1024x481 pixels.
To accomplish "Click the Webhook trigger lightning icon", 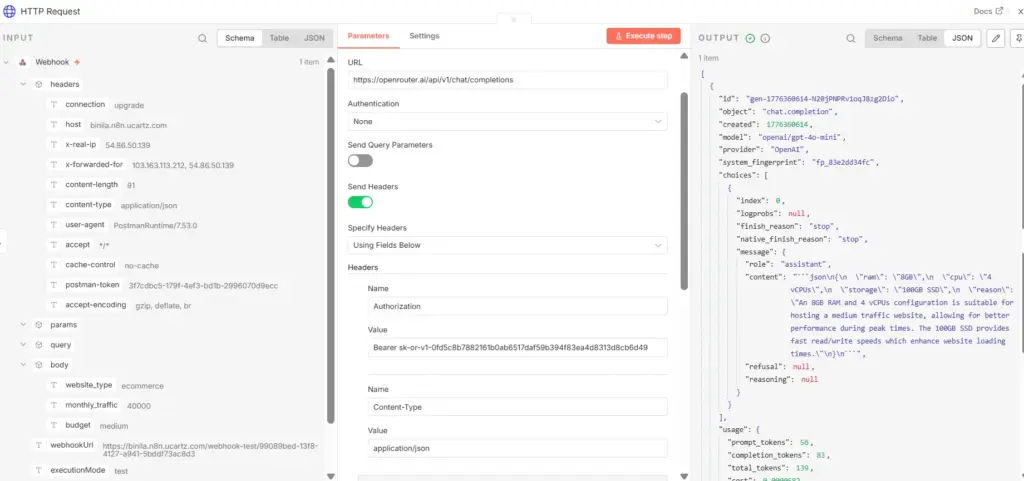I will point(77,62).
